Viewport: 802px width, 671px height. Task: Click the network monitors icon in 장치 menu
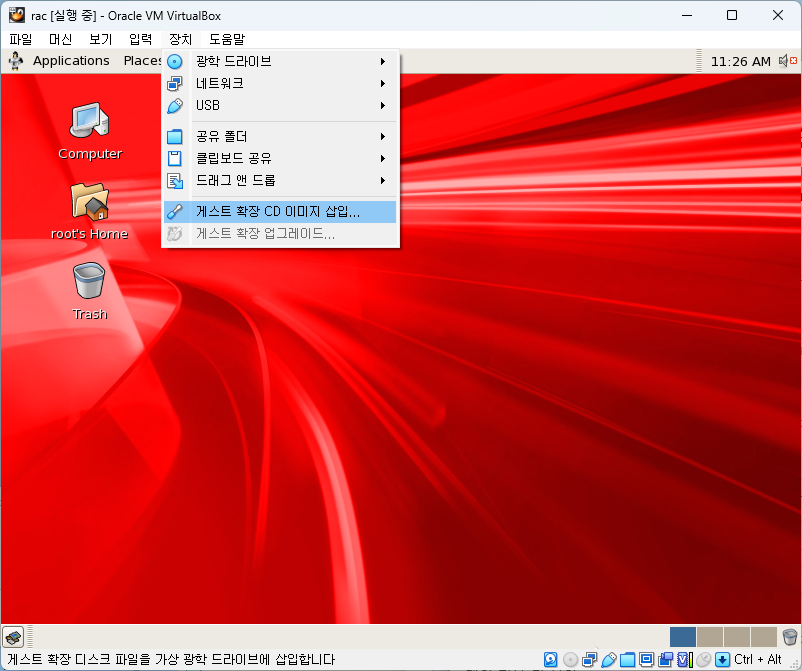click(x=175, y=83)
